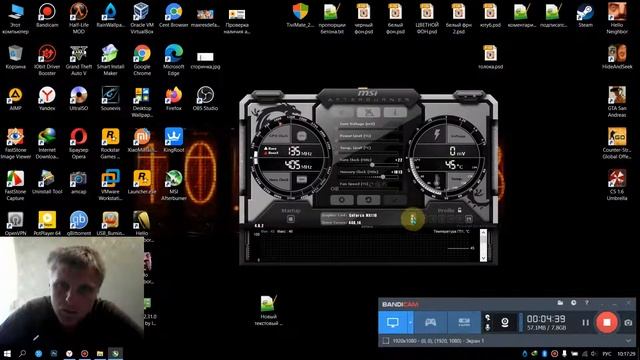
Task: Click Afterburner's reset settings button
Action: pos(368,200)
